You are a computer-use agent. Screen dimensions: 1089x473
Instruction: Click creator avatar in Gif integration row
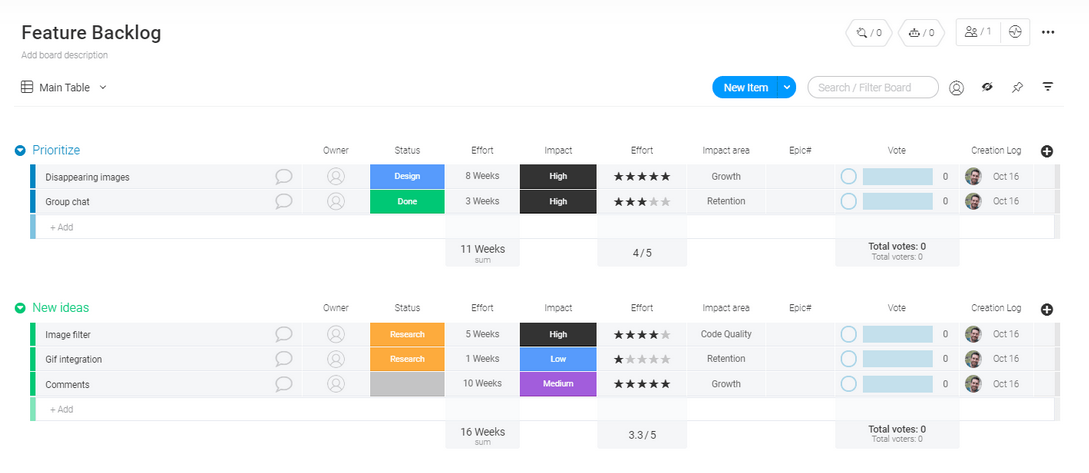click(973, 359)
